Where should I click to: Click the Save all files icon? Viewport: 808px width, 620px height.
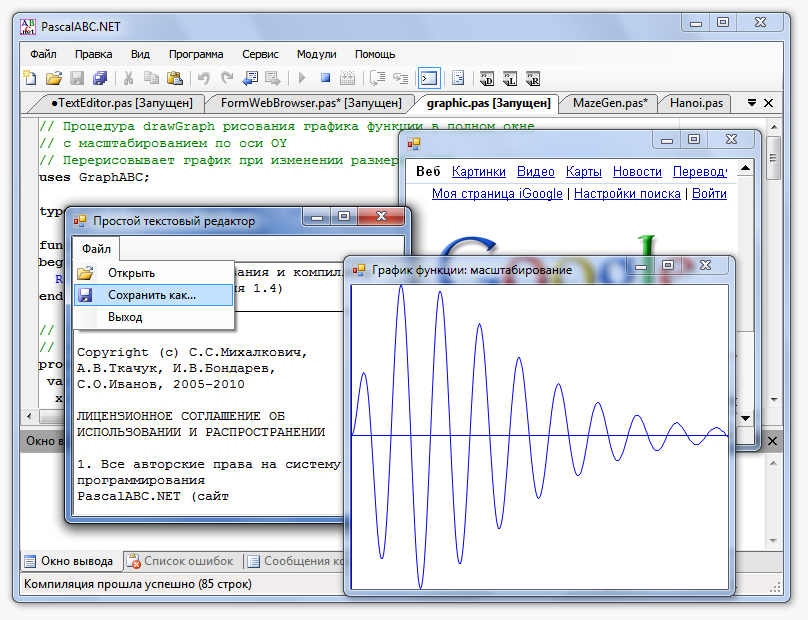(x=100, y=77)
